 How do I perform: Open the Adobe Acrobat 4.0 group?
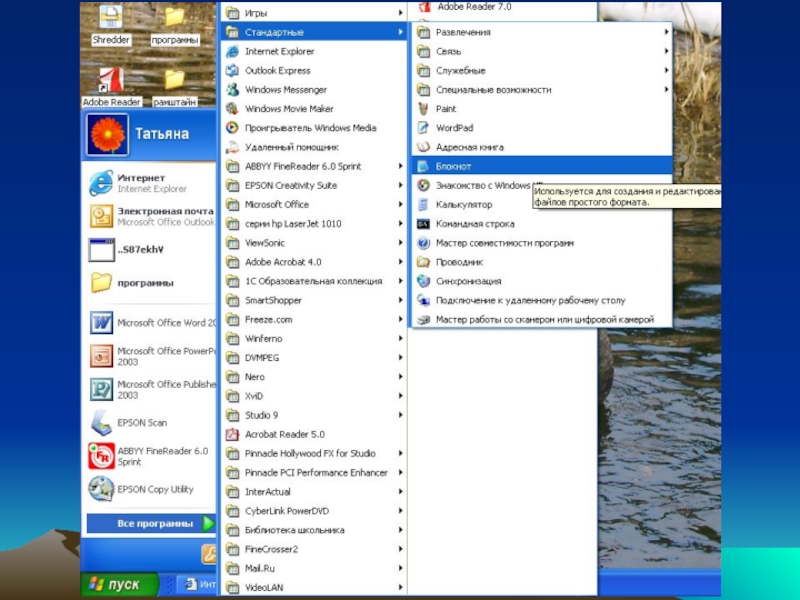314,262
